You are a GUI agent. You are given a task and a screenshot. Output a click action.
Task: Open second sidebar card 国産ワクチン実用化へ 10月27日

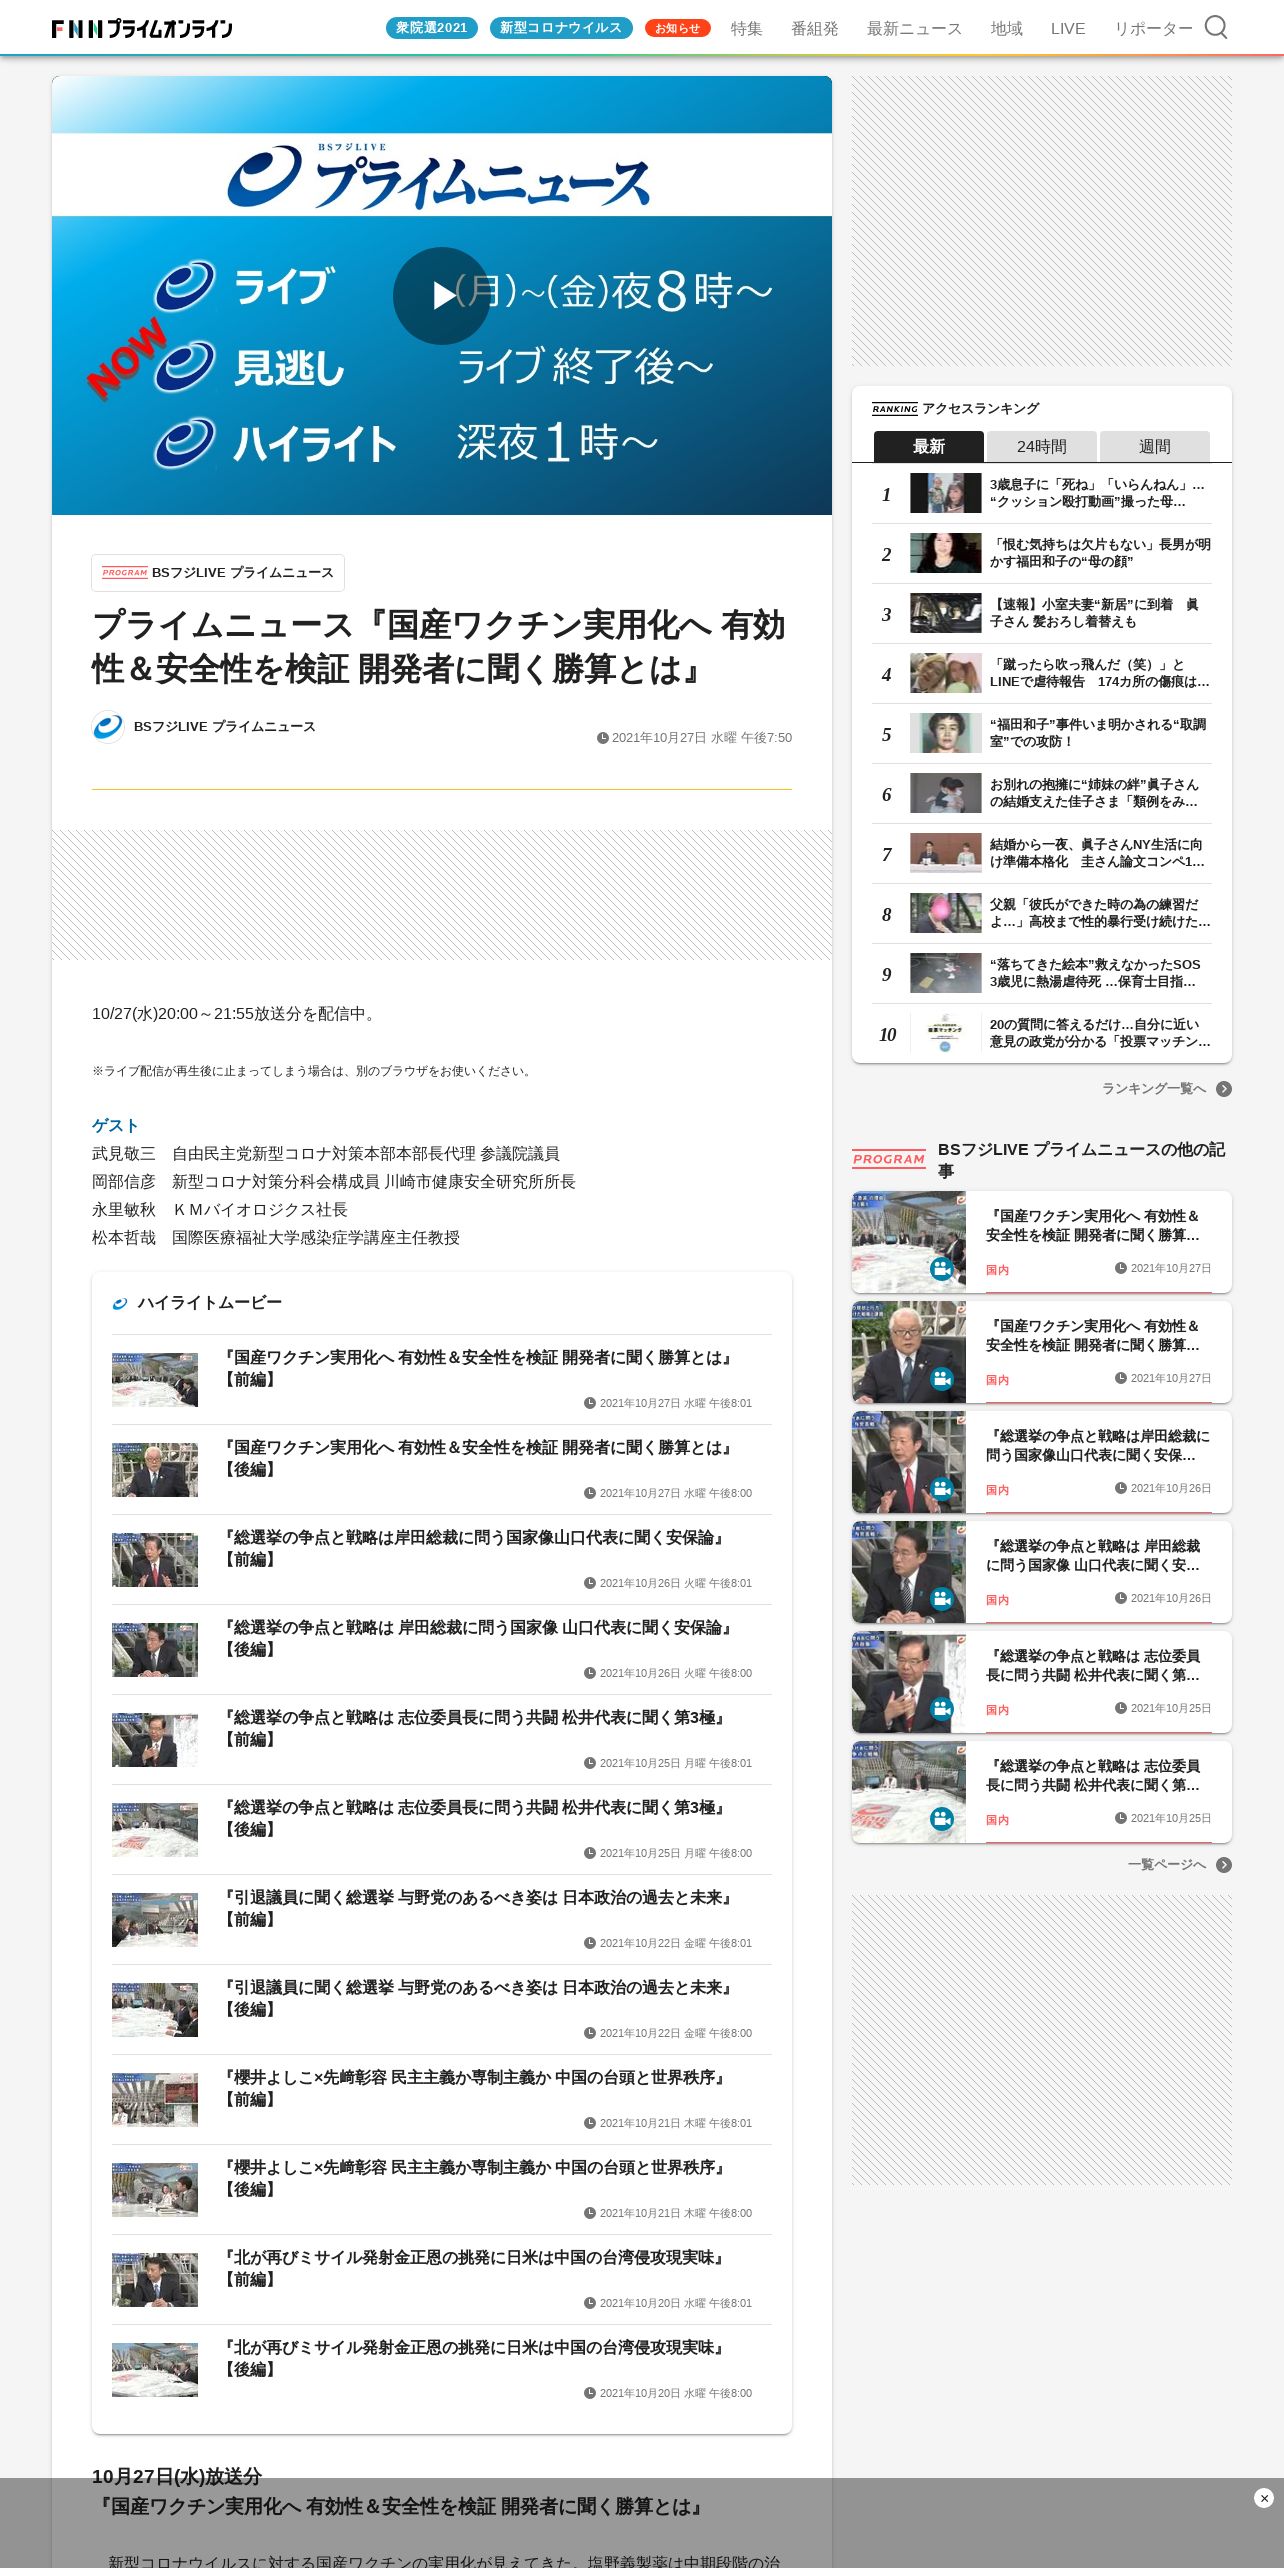1041,1352
